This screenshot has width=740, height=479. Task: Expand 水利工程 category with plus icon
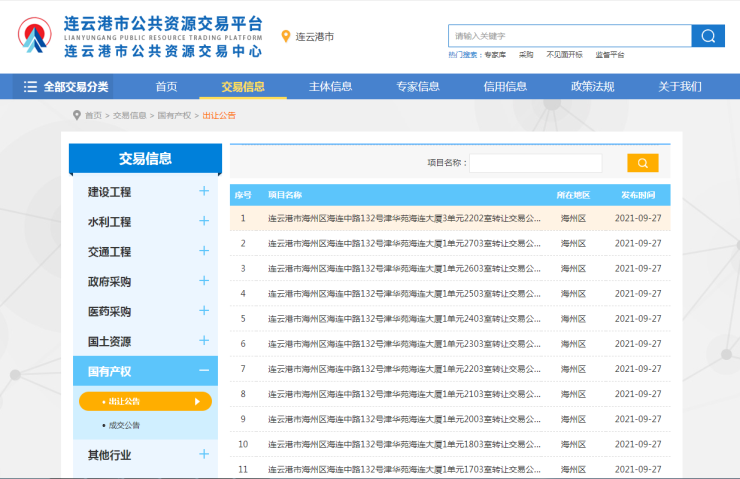click(204, 221)
